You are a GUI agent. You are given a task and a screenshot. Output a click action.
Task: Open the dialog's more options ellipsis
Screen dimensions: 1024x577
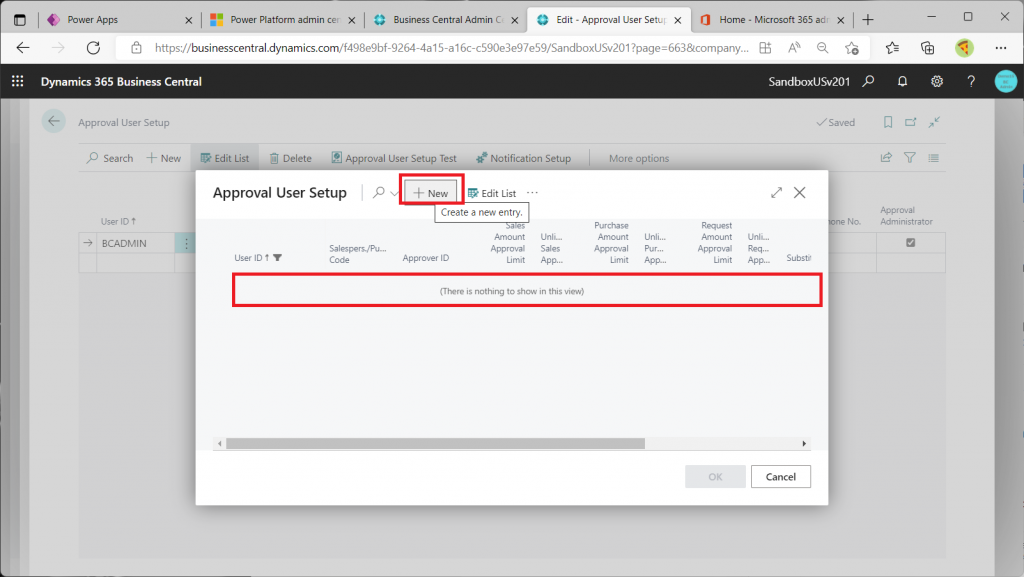(x=532, y=193)
